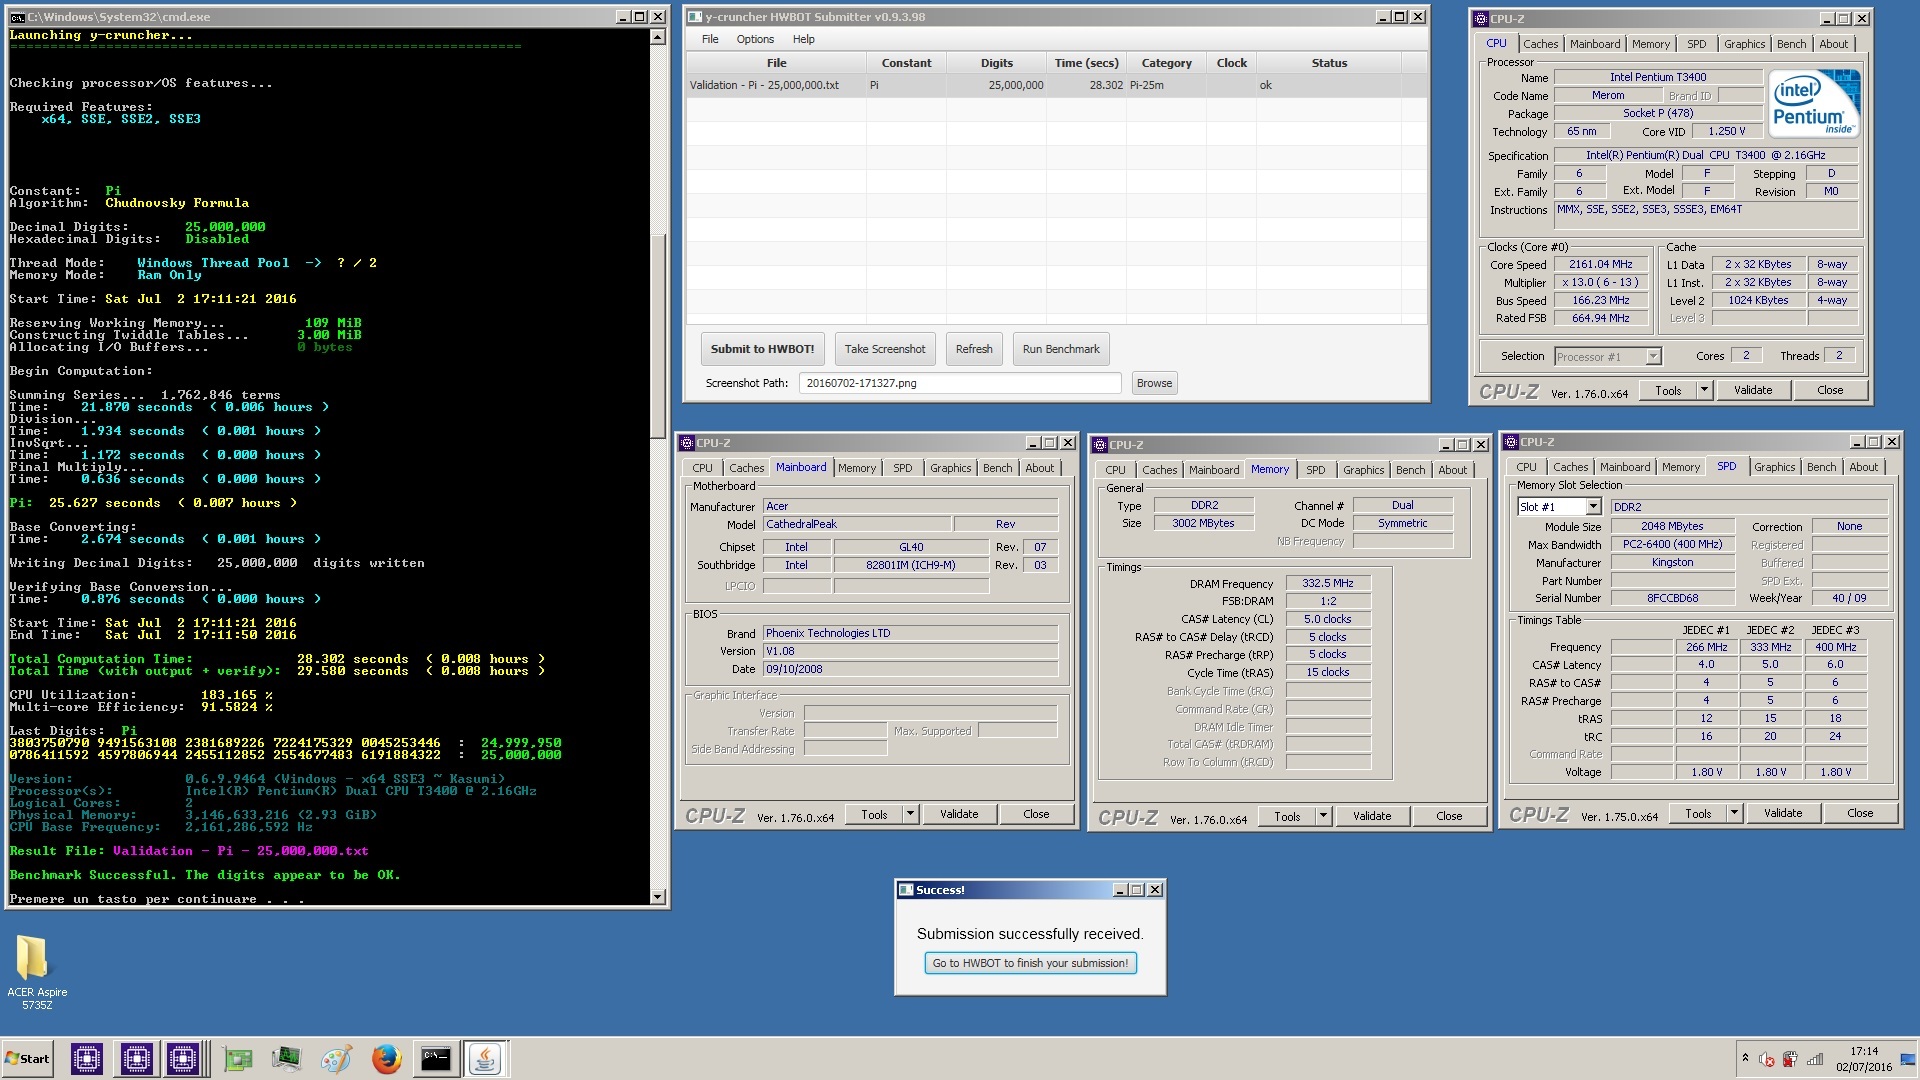Click Validate in the SPD window
The height and width of the screenshot is (1080, 1920).
click(x=1782, y=813)
